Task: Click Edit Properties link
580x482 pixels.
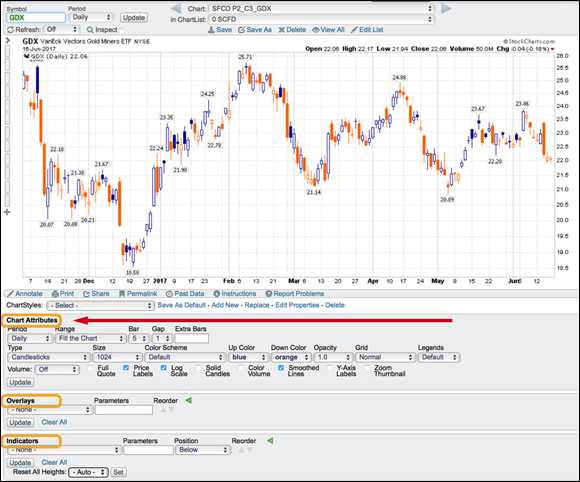Action: (297, 305)
